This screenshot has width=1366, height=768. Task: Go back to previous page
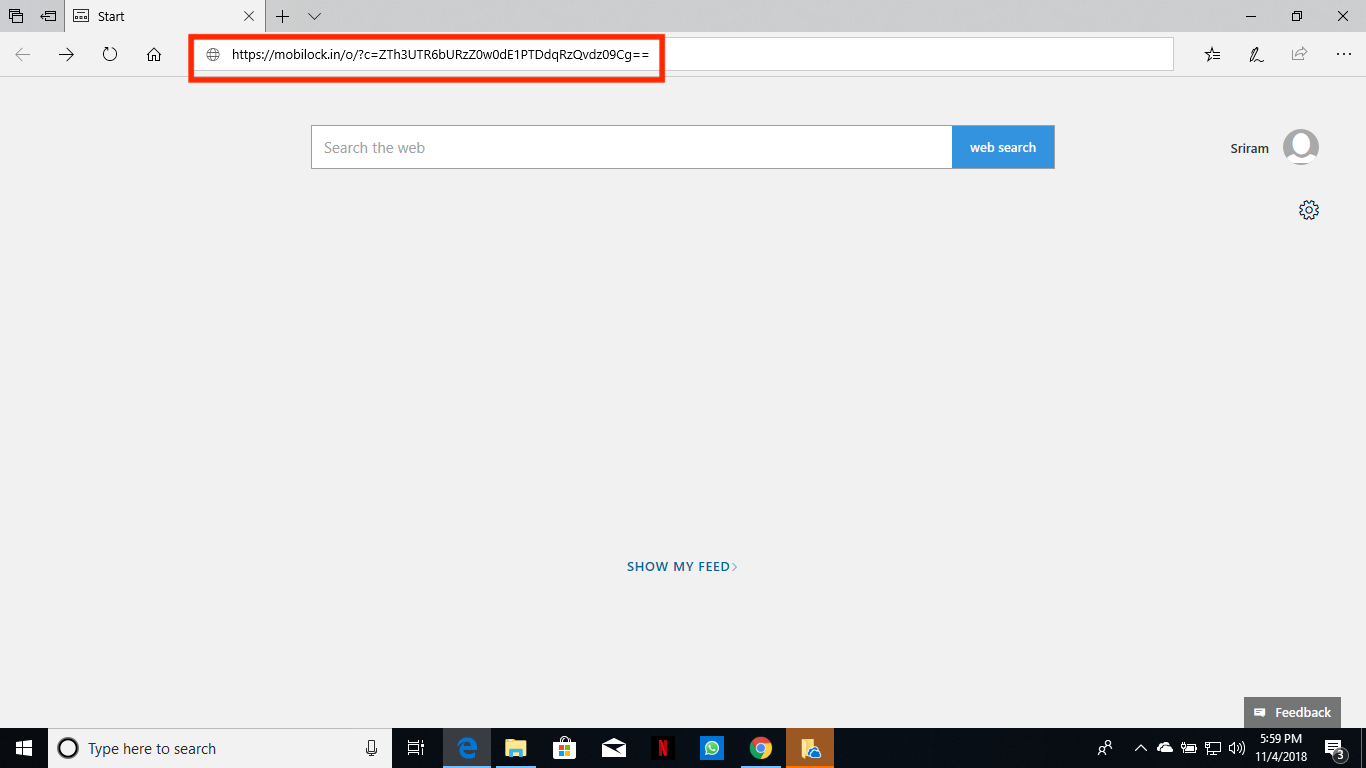point(23,54)
